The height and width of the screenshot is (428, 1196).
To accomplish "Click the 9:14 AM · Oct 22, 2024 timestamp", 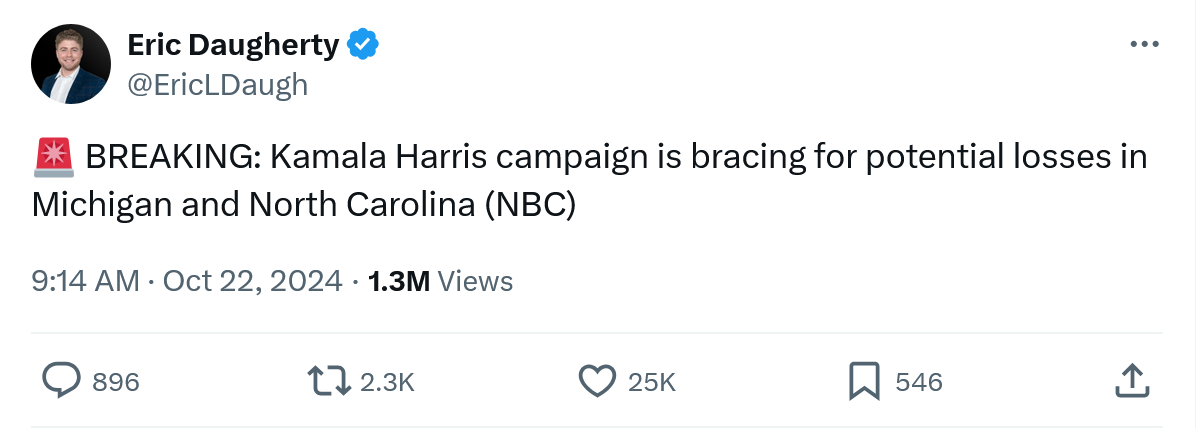I will [x=187, y=281].
